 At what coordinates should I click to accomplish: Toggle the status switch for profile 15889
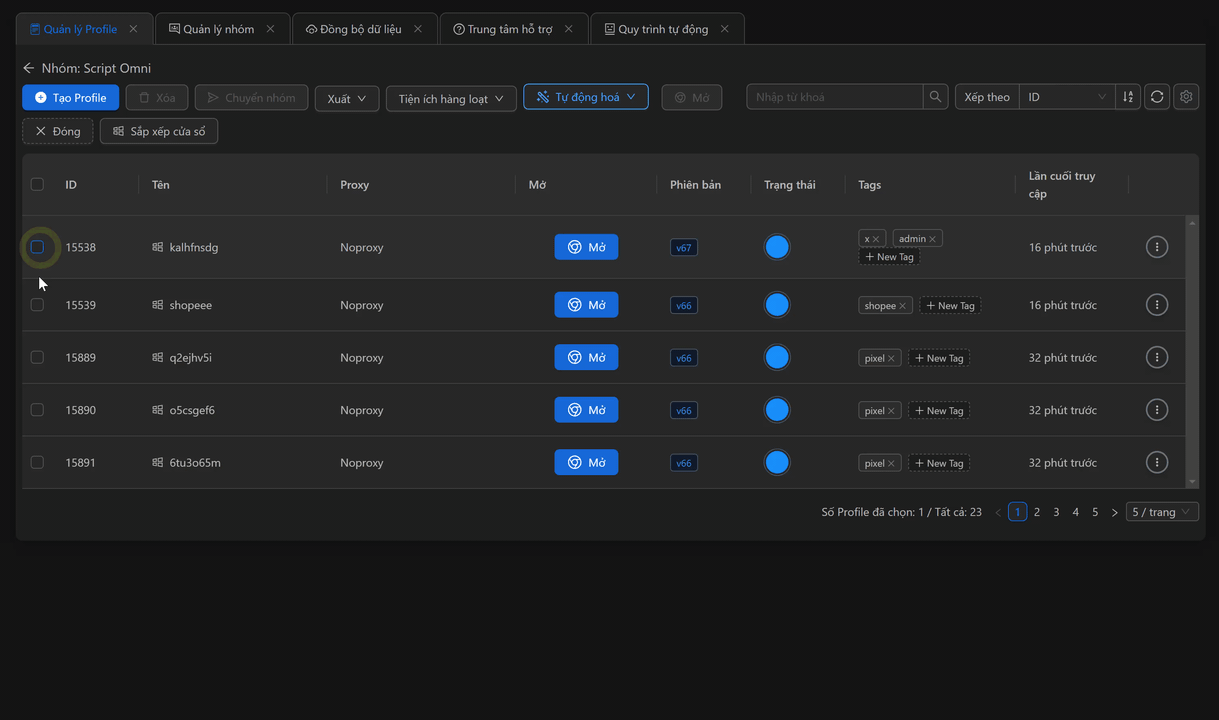(777, 357)
